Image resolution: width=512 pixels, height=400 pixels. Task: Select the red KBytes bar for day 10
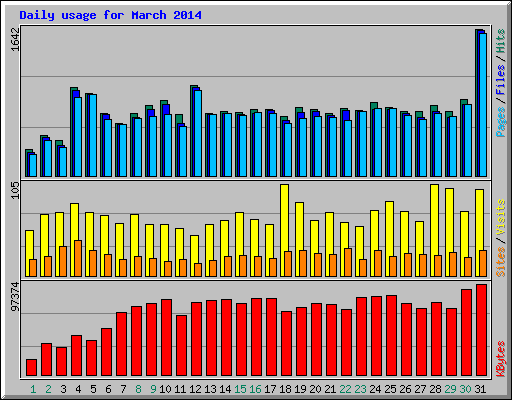[166, 337]
